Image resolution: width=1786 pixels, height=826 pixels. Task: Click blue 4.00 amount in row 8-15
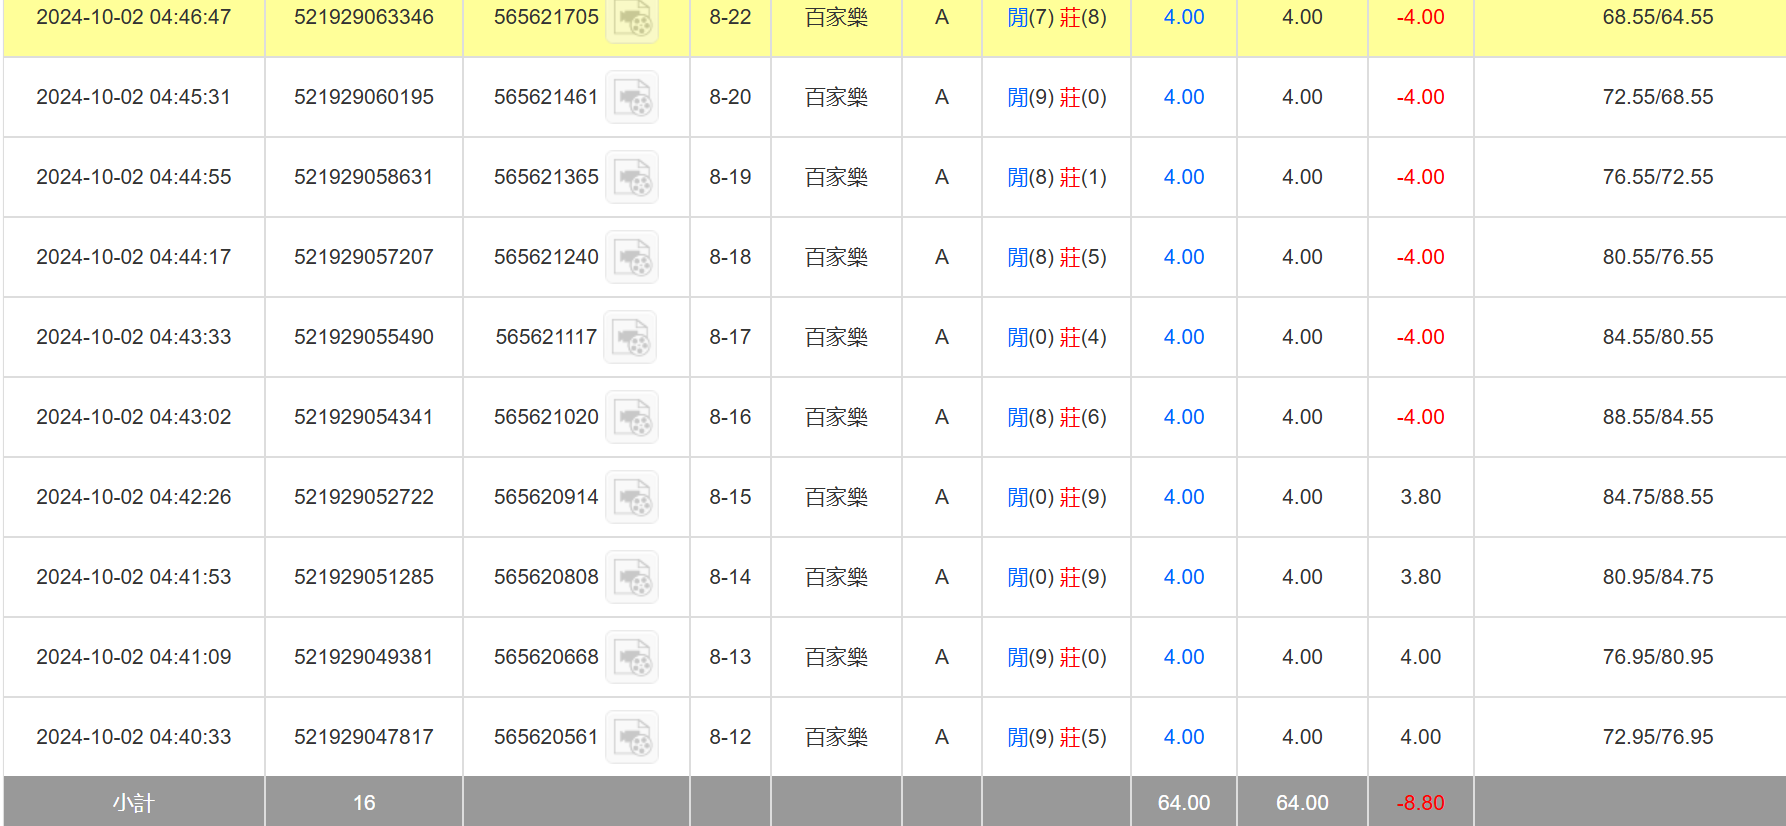1183,497
